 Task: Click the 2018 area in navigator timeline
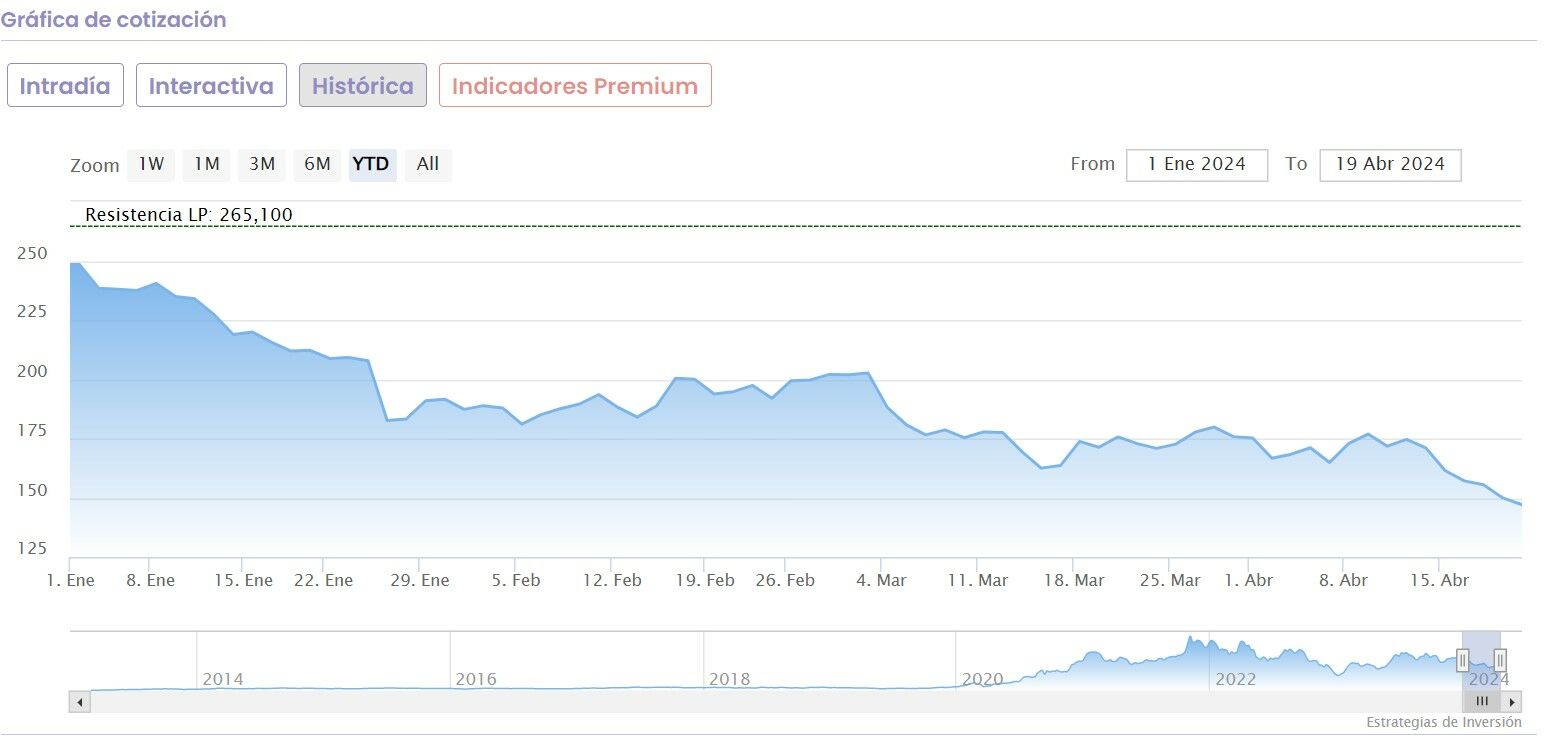[729, 679]
